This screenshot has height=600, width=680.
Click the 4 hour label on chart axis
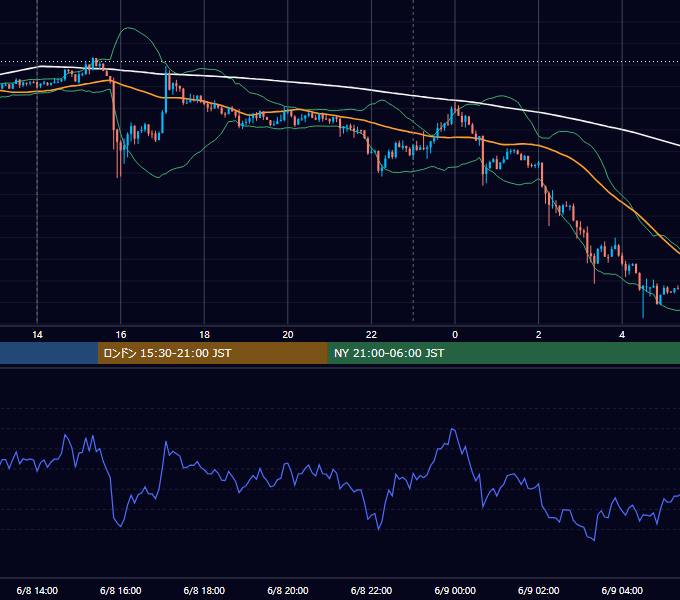click(x=622, y=335)
